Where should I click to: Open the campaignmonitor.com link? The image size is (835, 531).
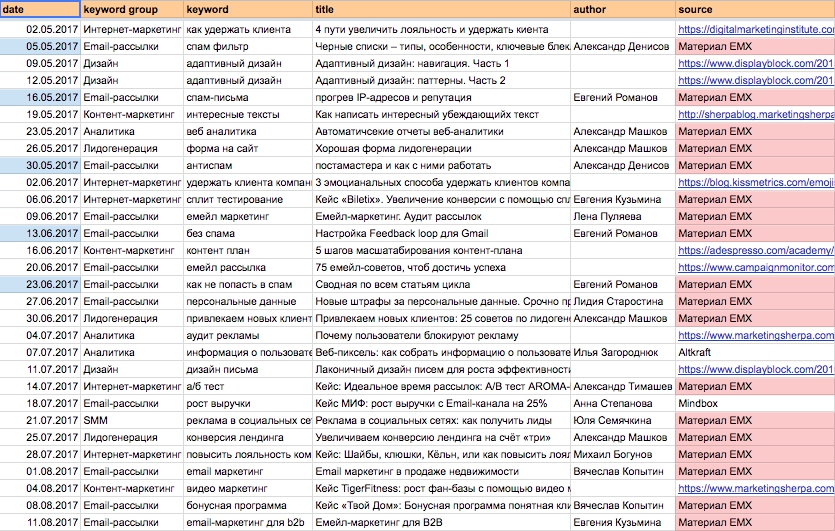point(756,267)
